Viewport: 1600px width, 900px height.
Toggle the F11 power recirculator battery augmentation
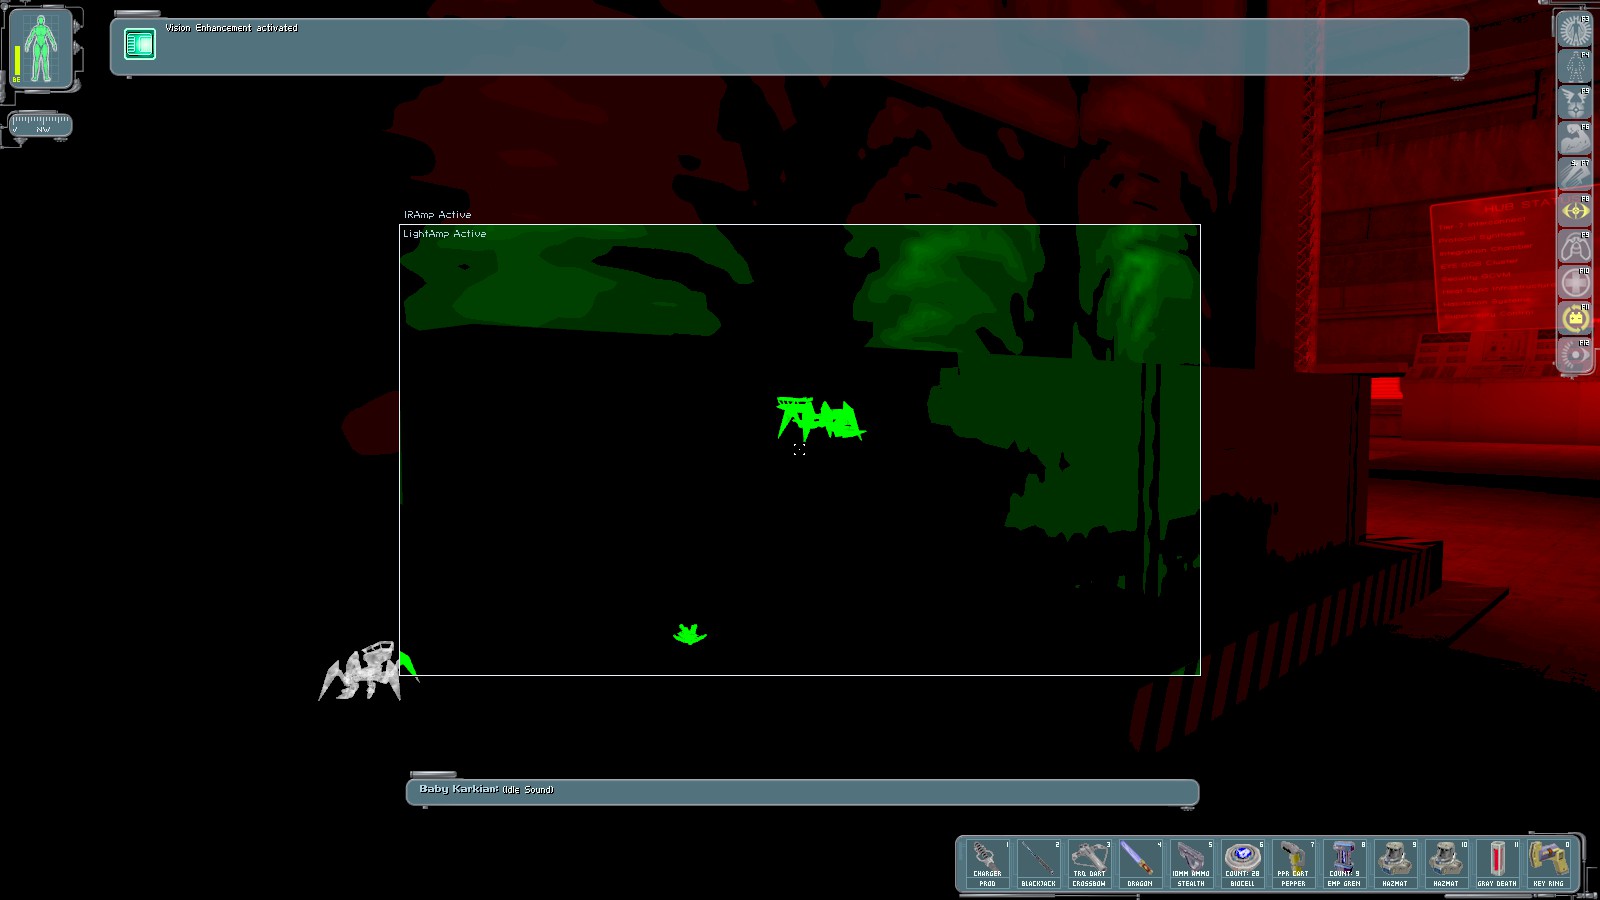pos(1575,319)
